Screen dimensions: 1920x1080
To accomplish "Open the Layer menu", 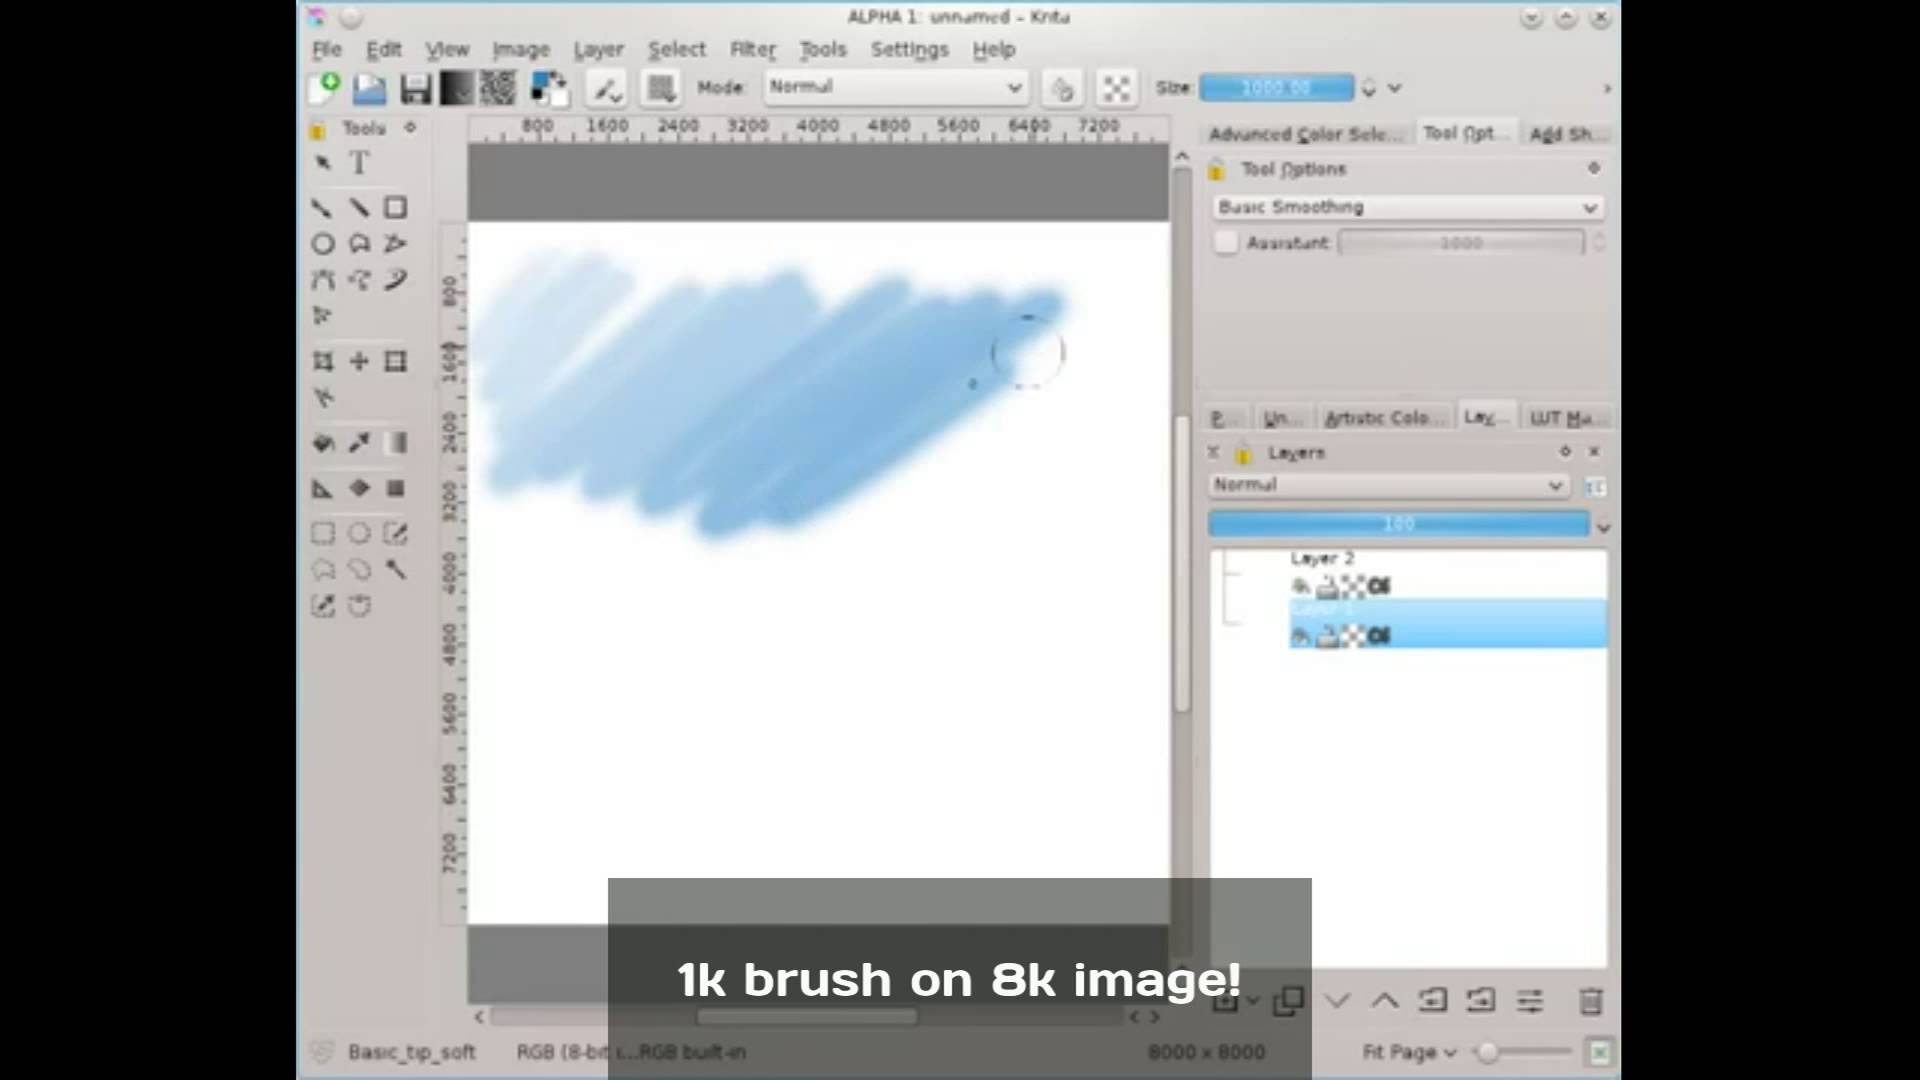I will pyautogui.click(x=598, y=49).
